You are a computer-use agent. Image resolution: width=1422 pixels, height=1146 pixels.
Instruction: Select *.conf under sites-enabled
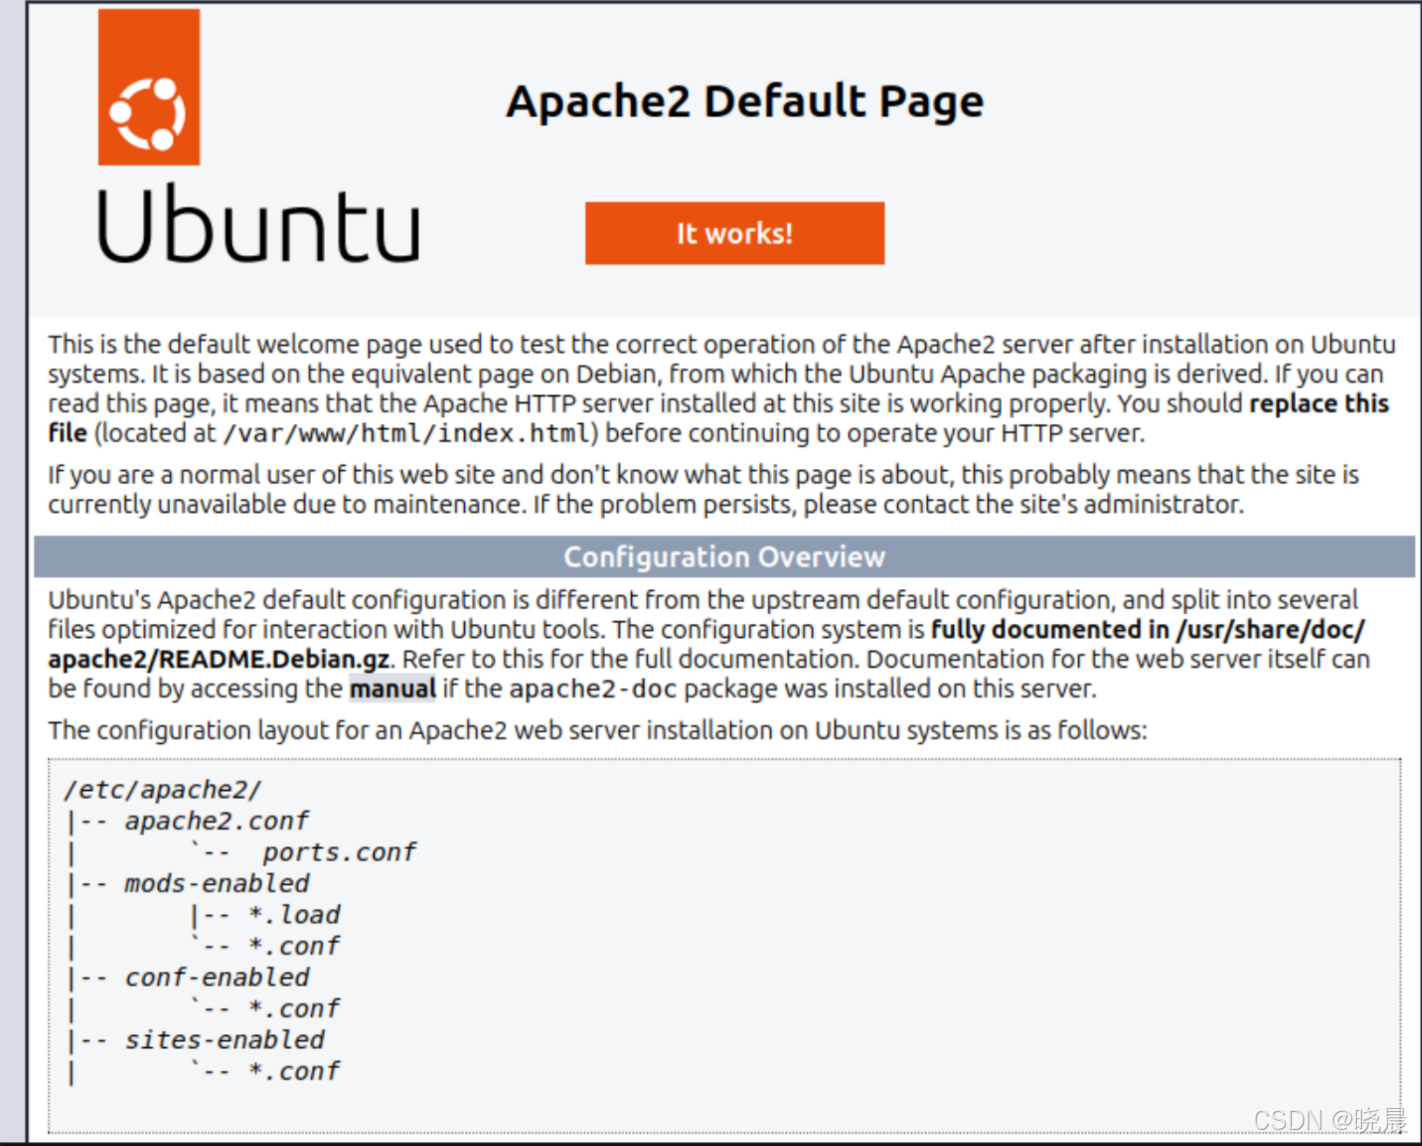pos(295,1071)
